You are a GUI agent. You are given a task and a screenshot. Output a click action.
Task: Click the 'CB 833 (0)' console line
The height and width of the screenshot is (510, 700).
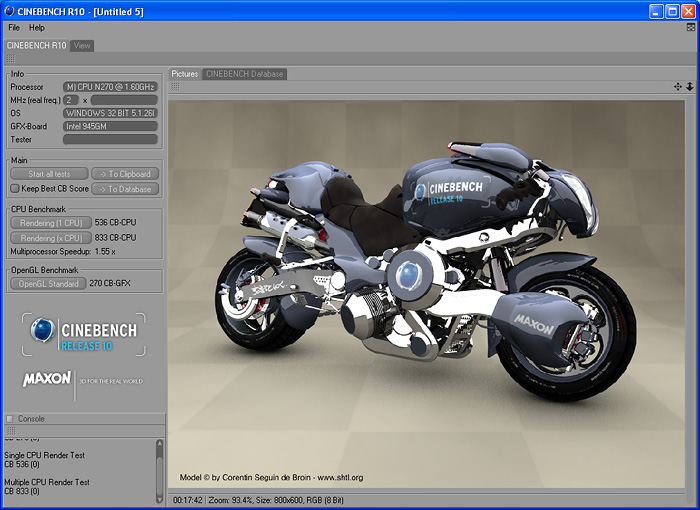click(x=22, y=491)
